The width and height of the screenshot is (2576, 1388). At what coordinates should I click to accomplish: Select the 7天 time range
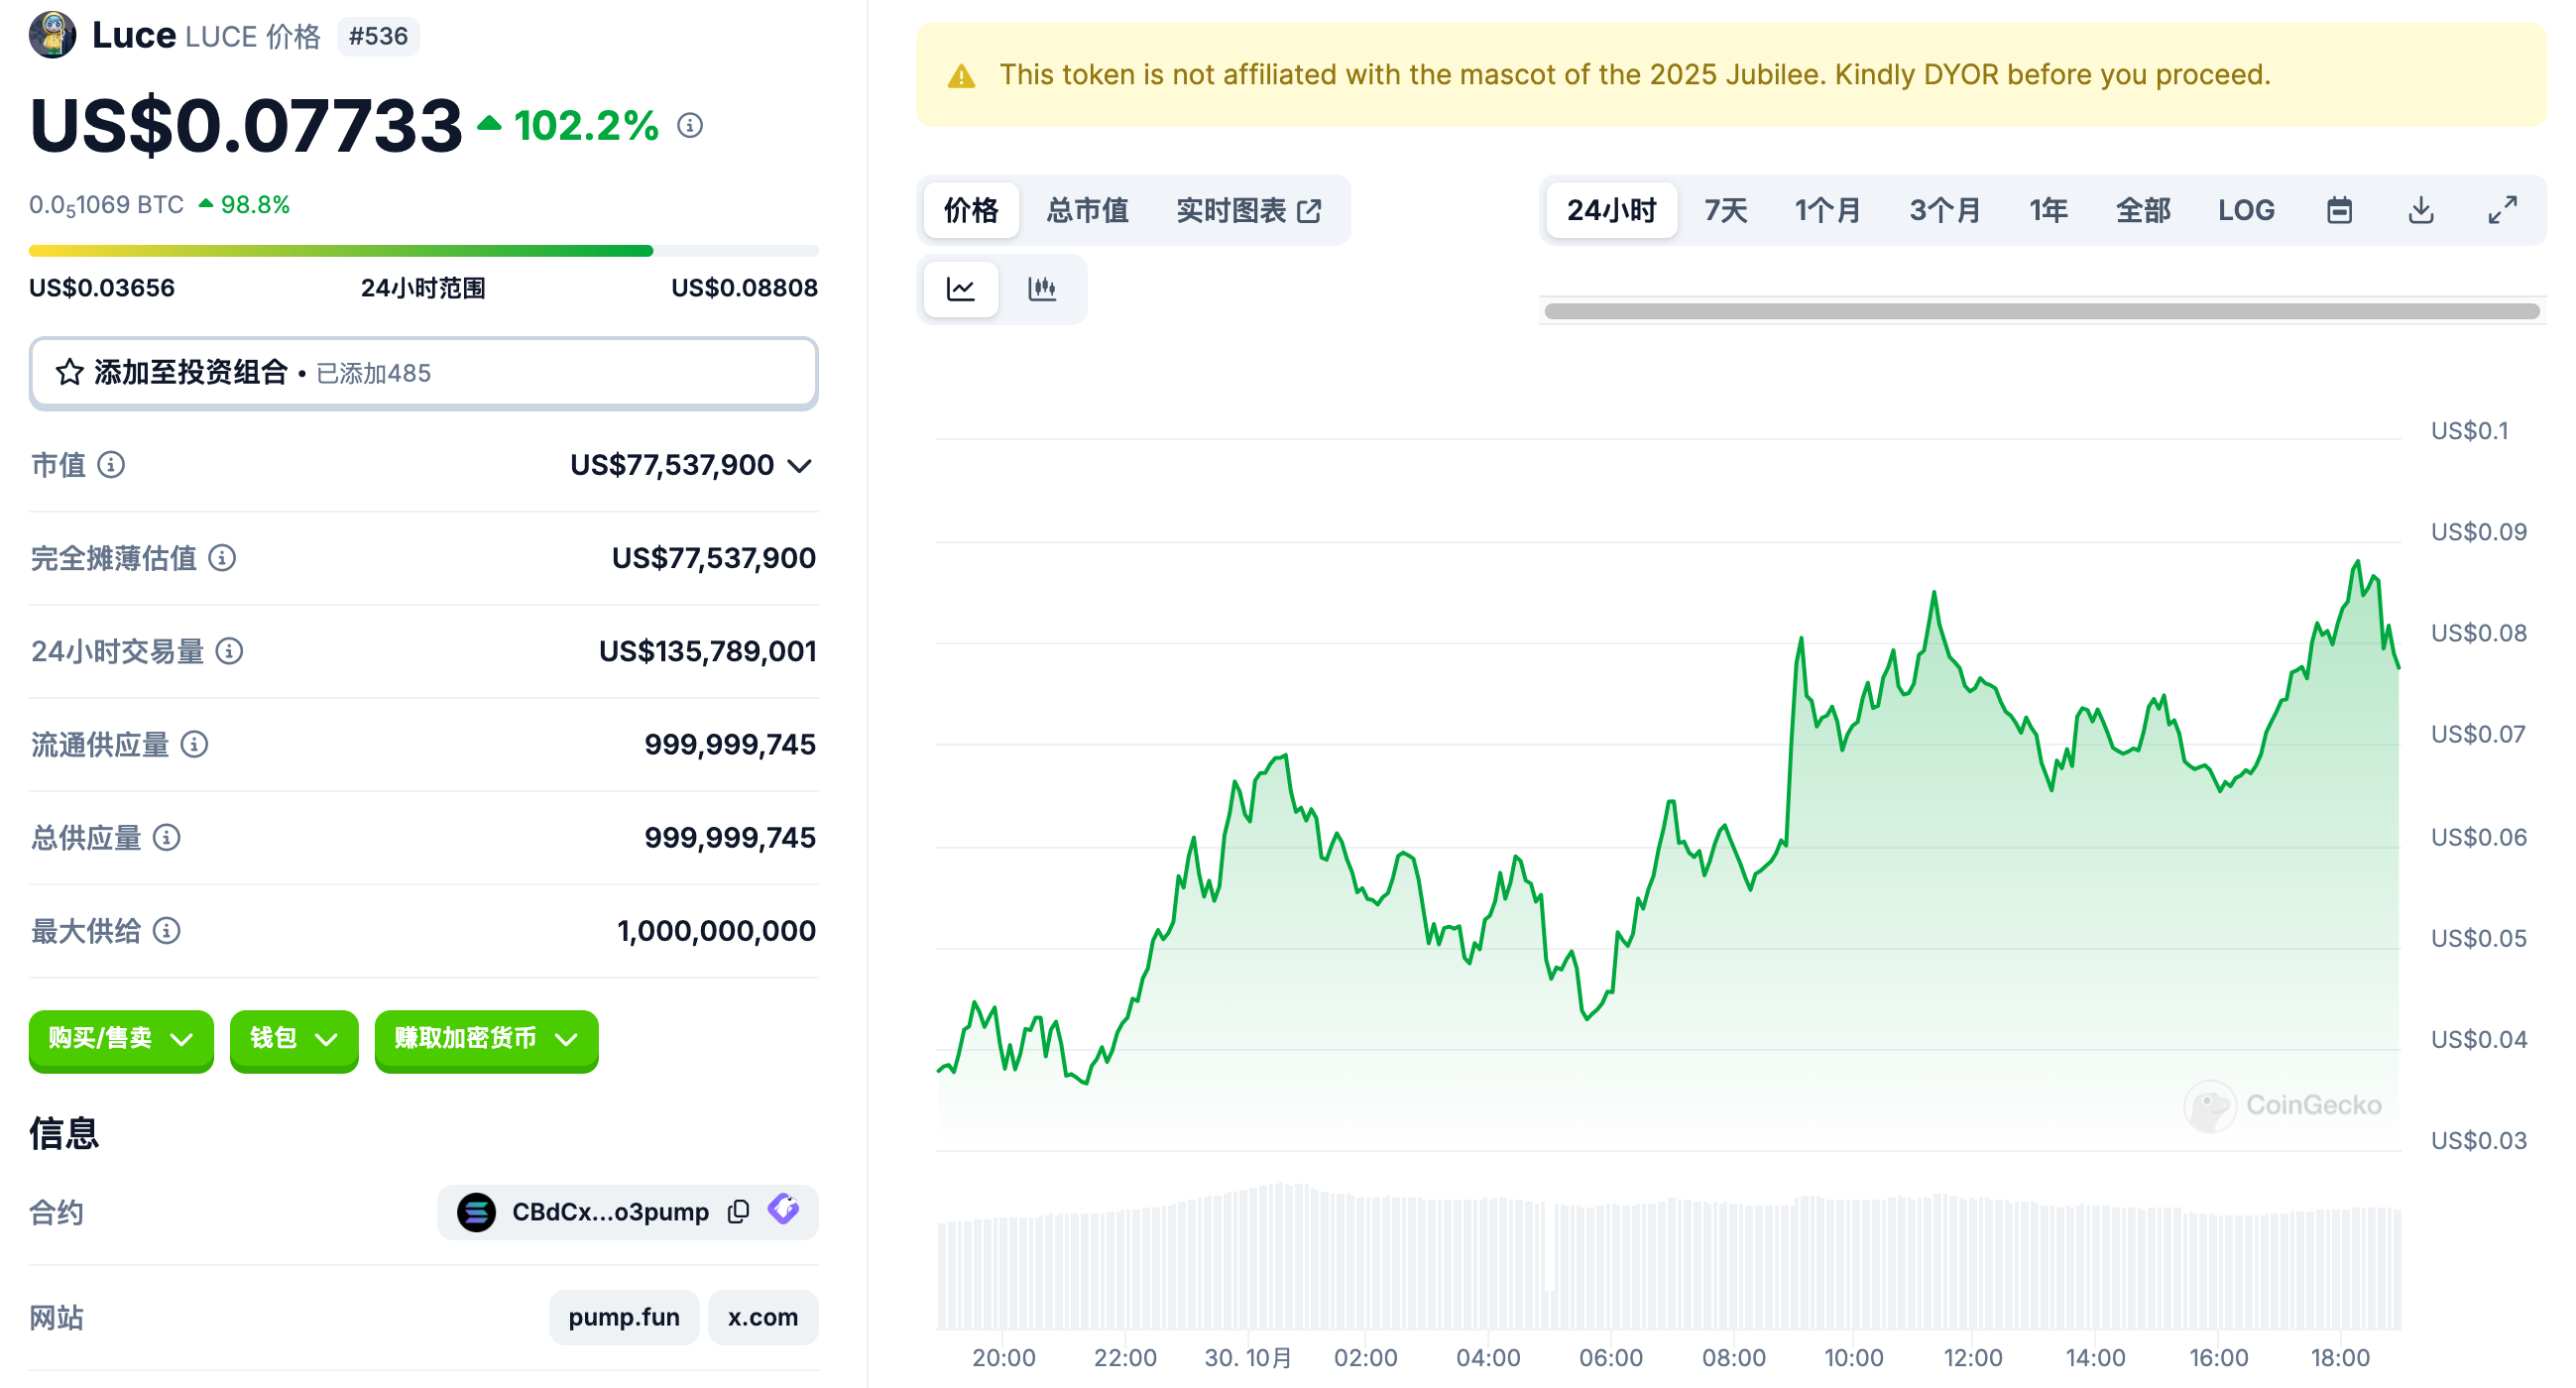pos(1725,210)
